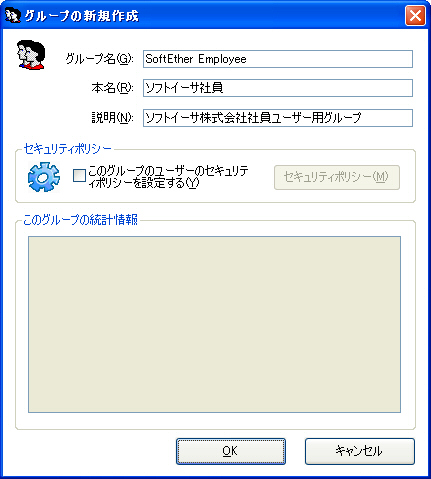431x479 pixels.
Task: Click the empty group statistics list area
Action: point(214,324)
